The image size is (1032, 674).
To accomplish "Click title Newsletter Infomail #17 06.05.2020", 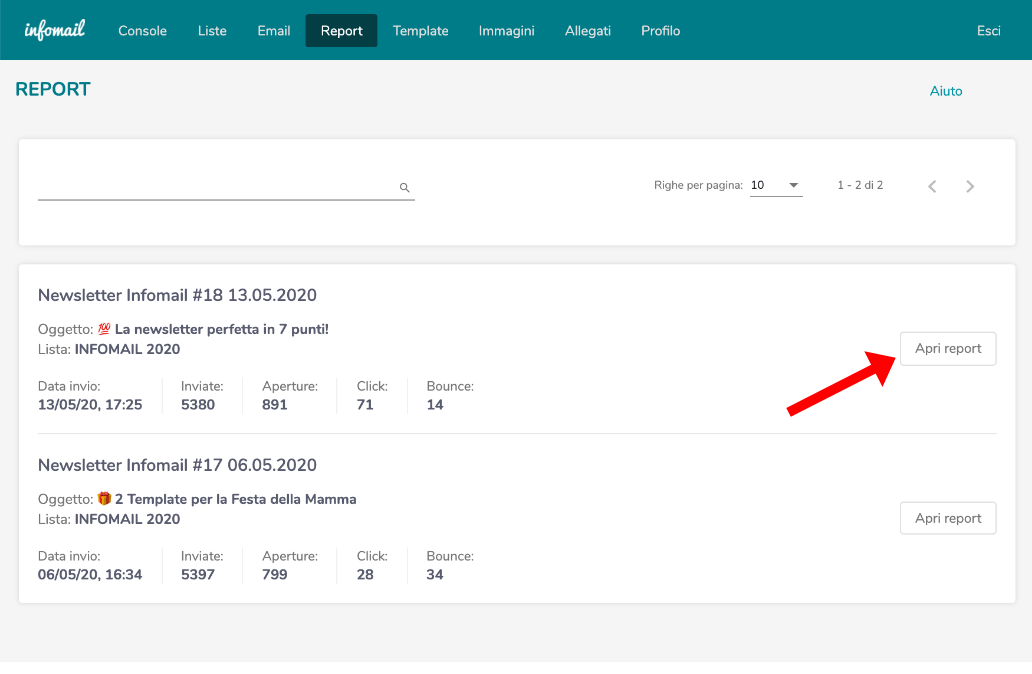I will tap(177, 465).
